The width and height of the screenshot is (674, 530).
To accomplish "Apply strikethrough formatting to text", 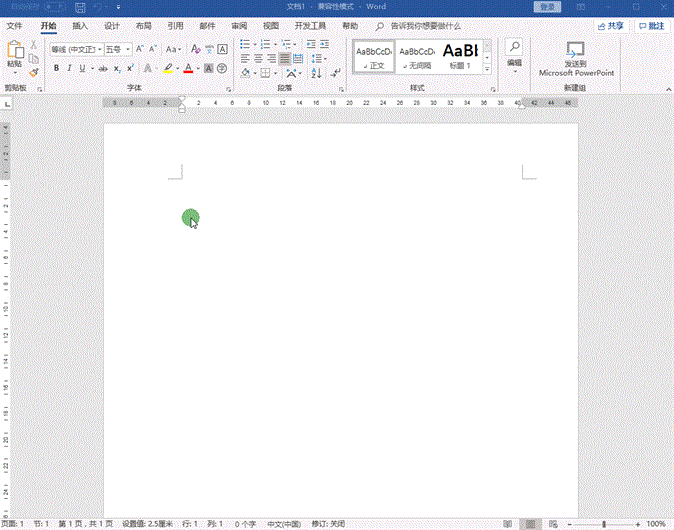I will (x=101, y=68).
